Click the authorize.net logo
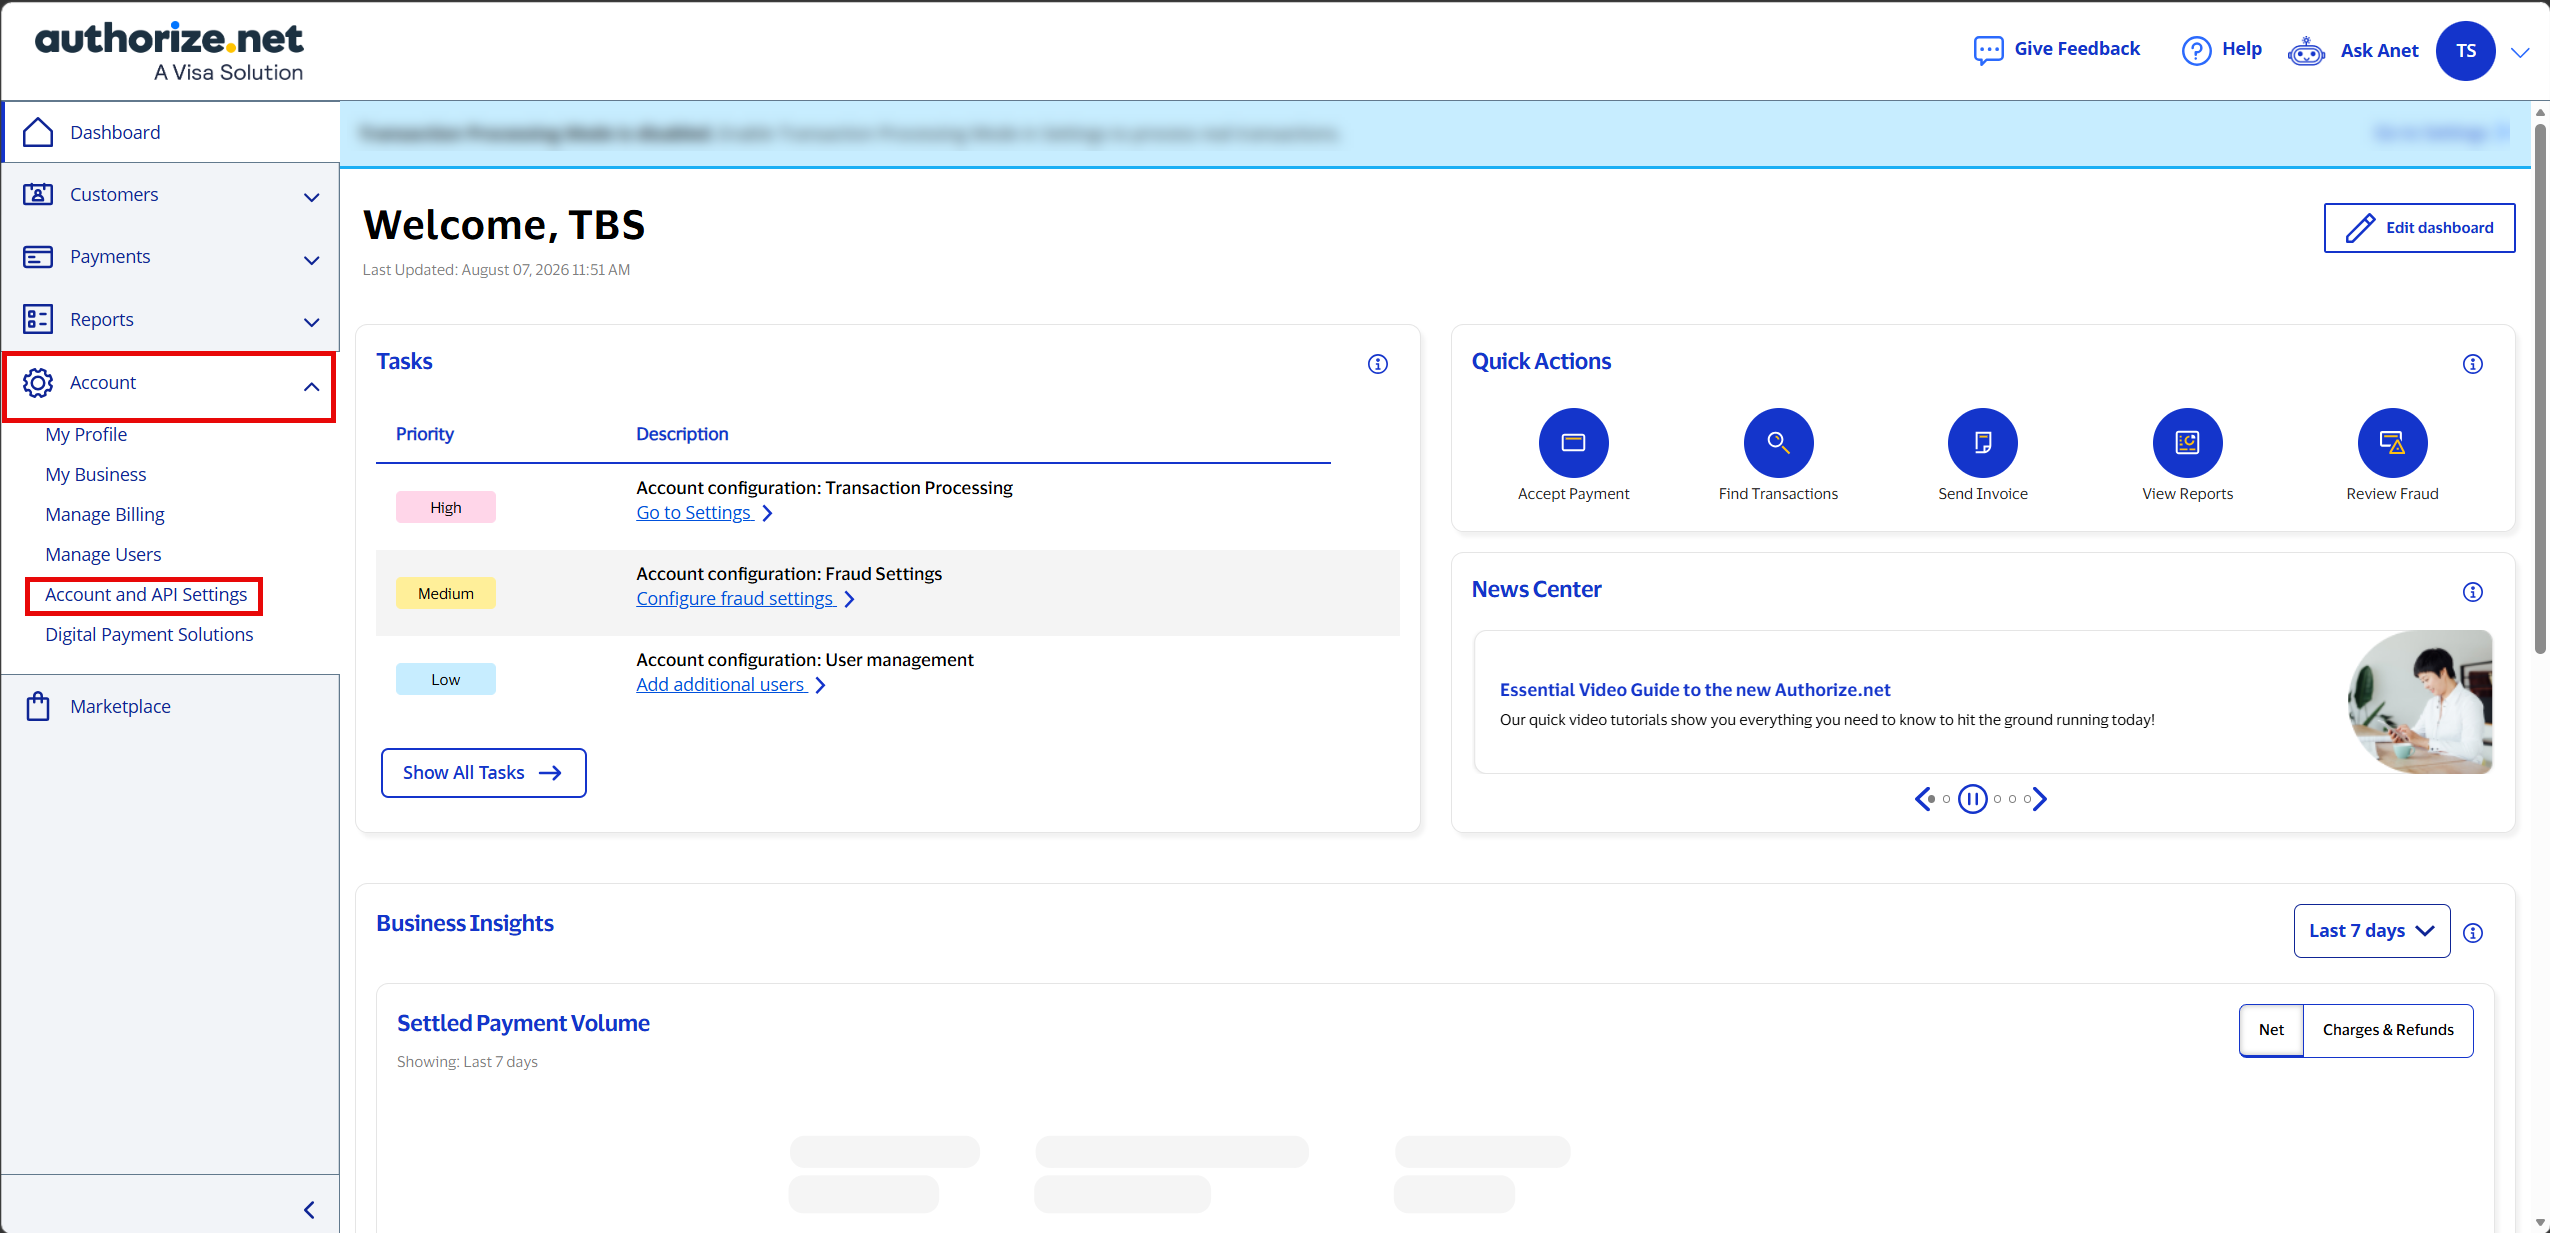The height and width of the screenshot is (1233, 2550). [x=170, y=51]
